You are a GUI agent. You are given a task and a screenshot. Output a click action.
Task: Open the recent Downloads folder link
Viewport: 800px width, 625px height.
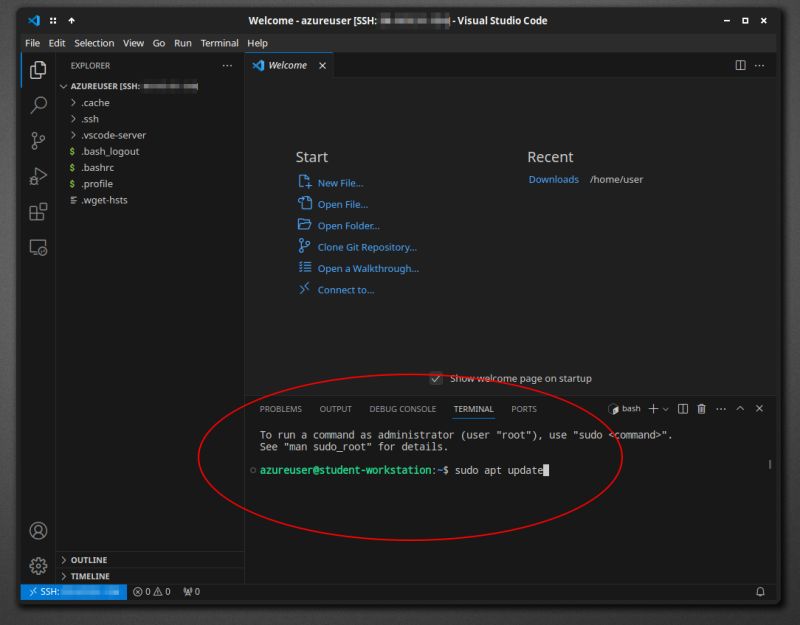click(x=554, y=180)
